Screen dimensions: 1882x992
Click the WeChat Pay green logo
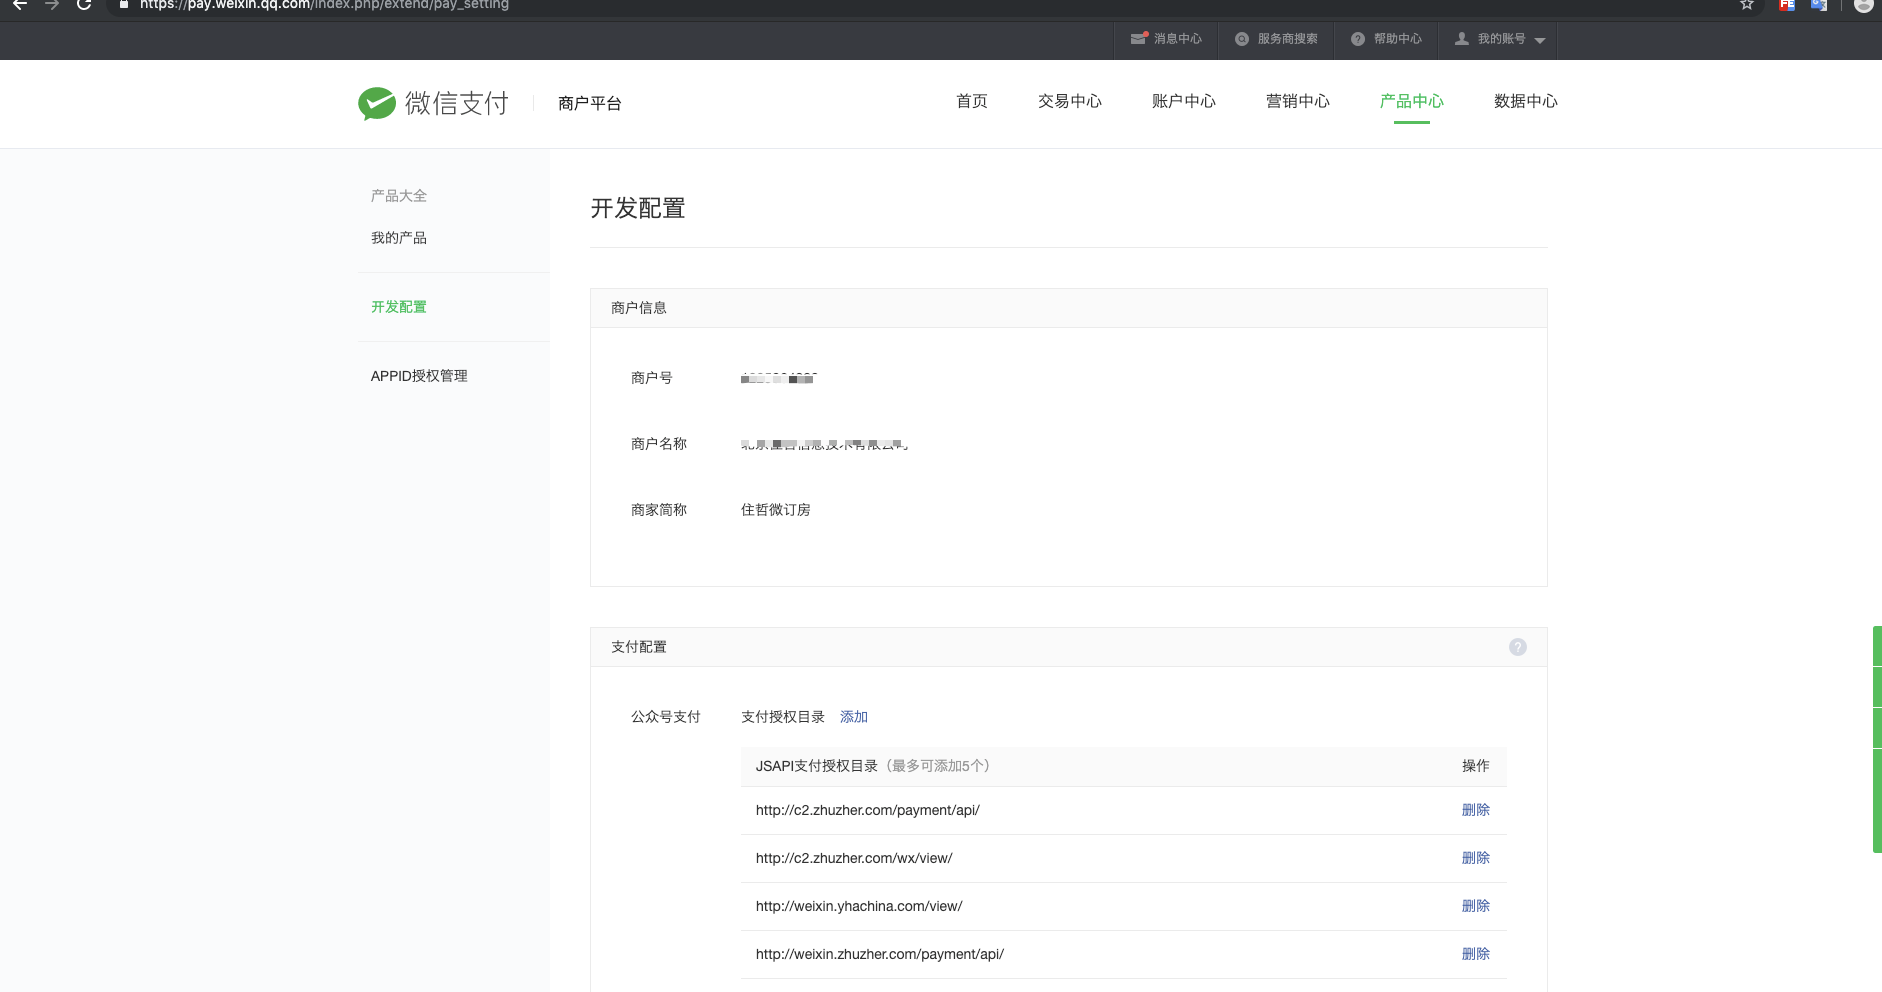[x=377, y=103]
